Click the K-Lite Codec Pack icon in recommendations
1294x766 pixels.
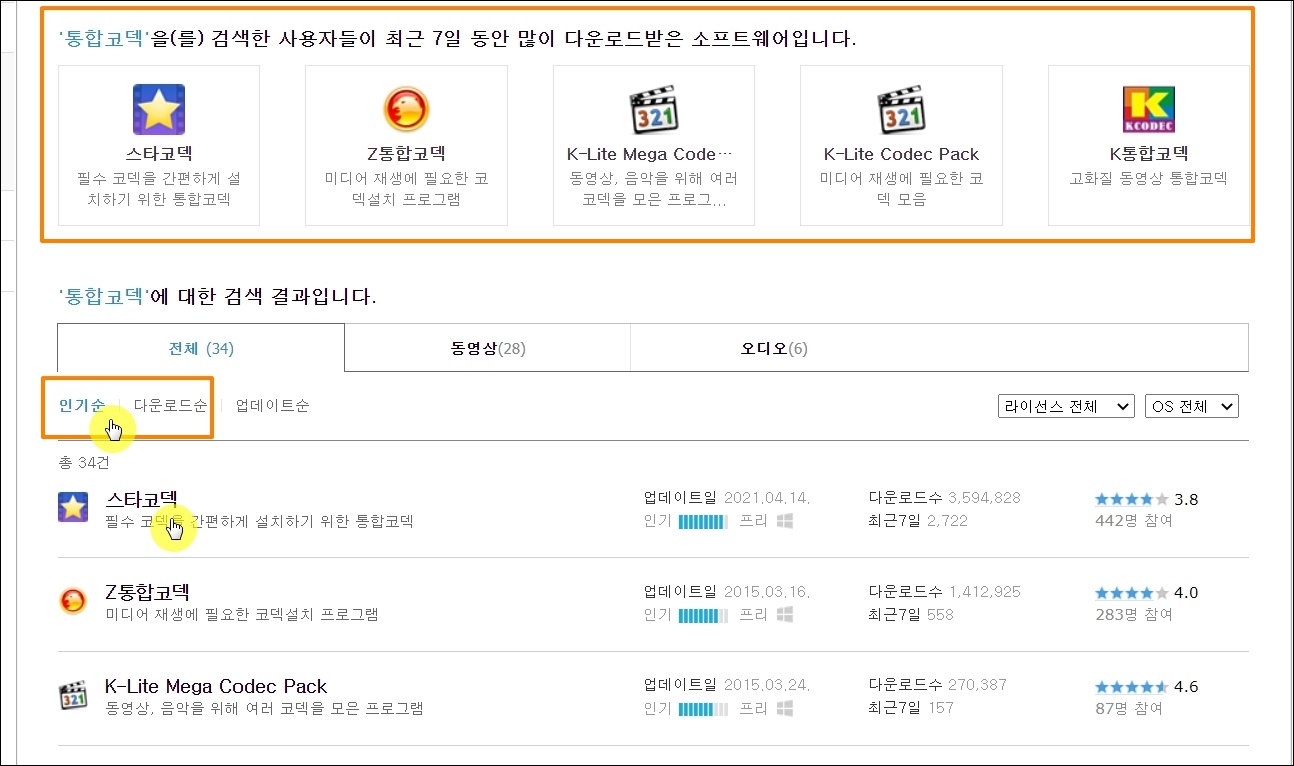901,109
